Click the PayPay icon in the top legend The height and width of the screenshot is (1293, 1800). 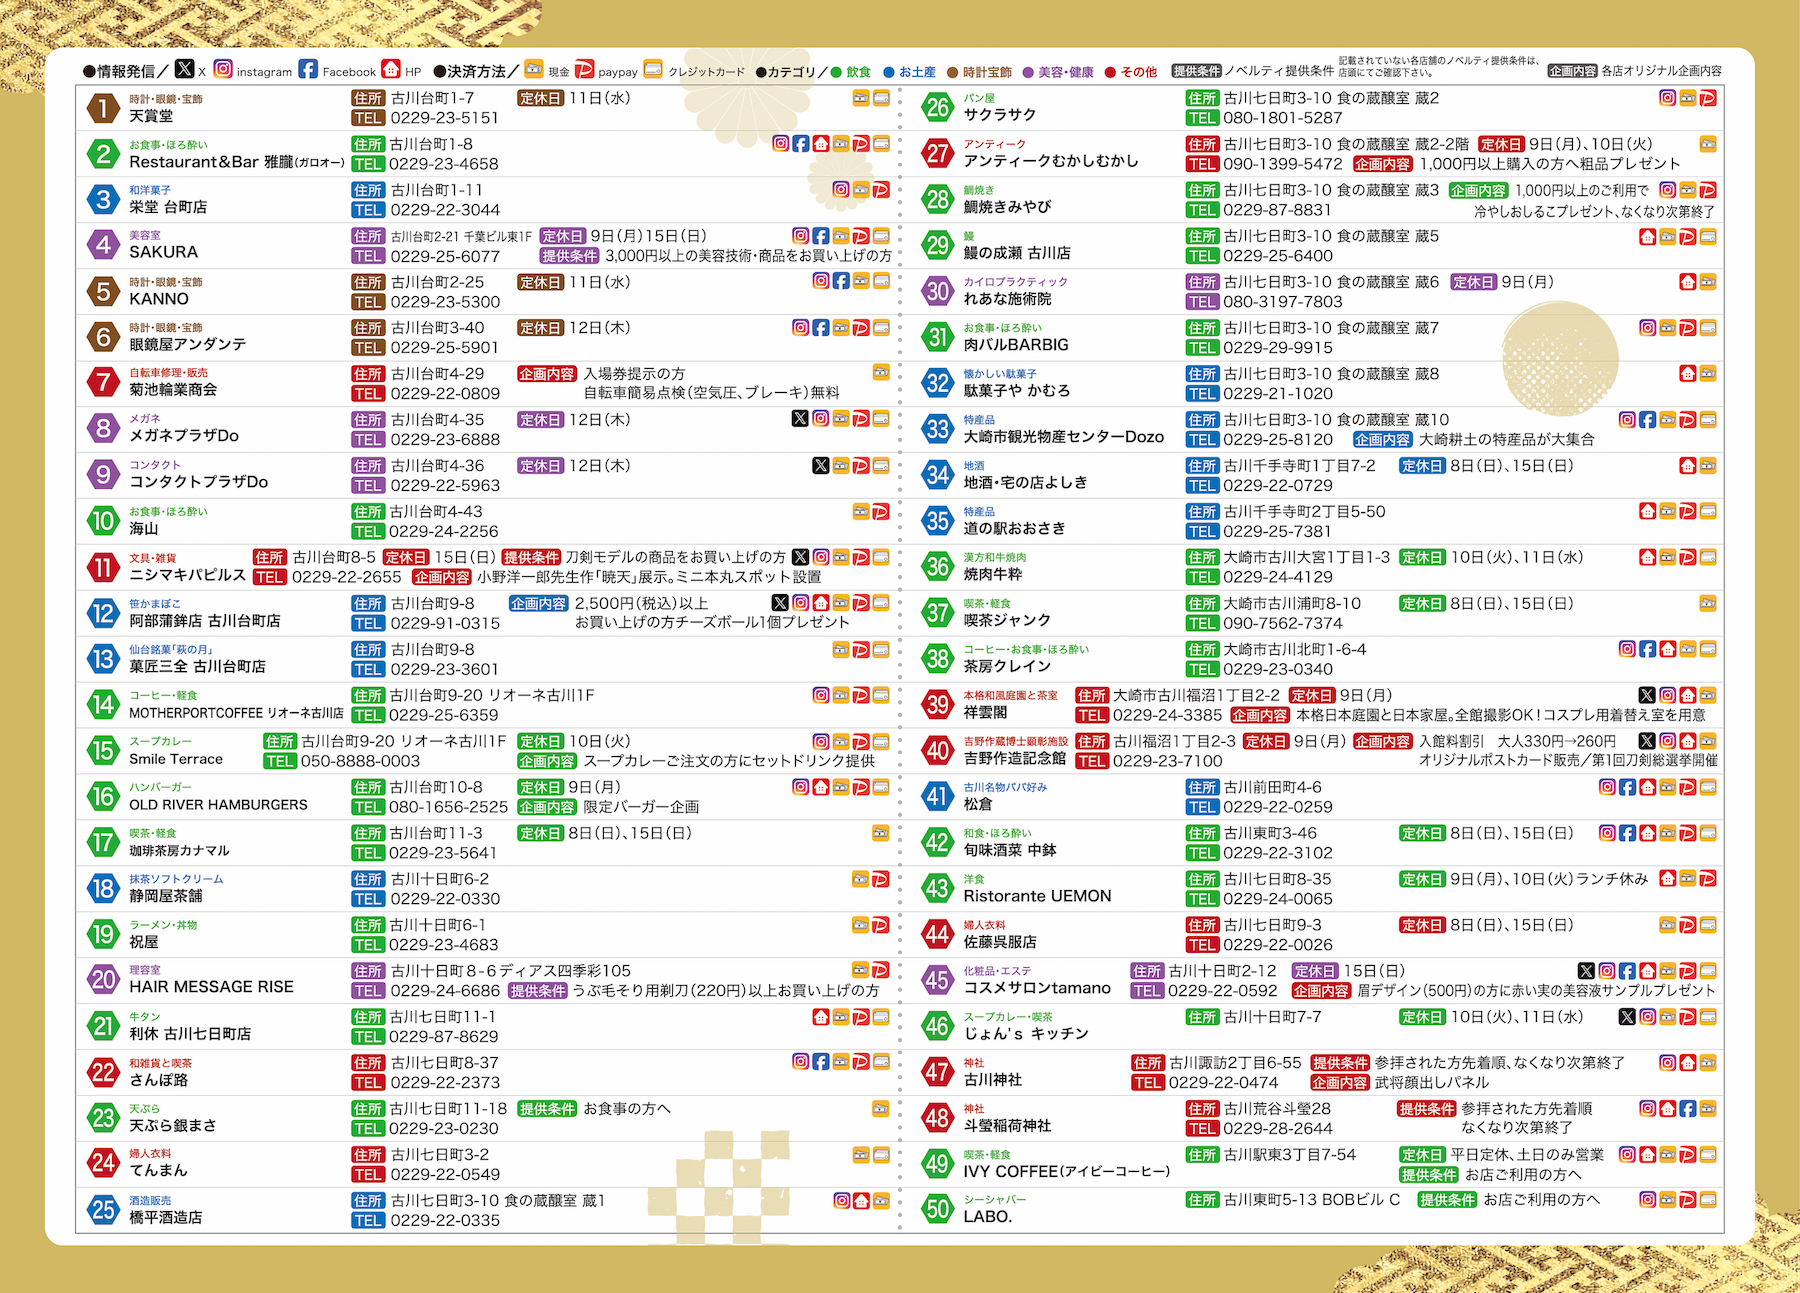[x=585, y=69]
